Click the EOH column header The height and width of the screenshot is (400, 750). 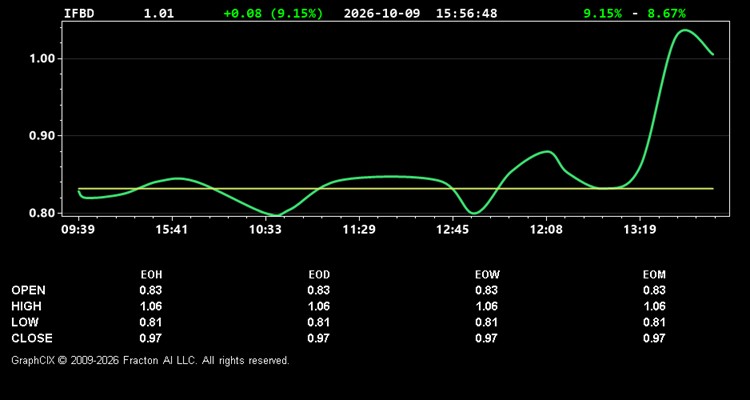[151, 275]
